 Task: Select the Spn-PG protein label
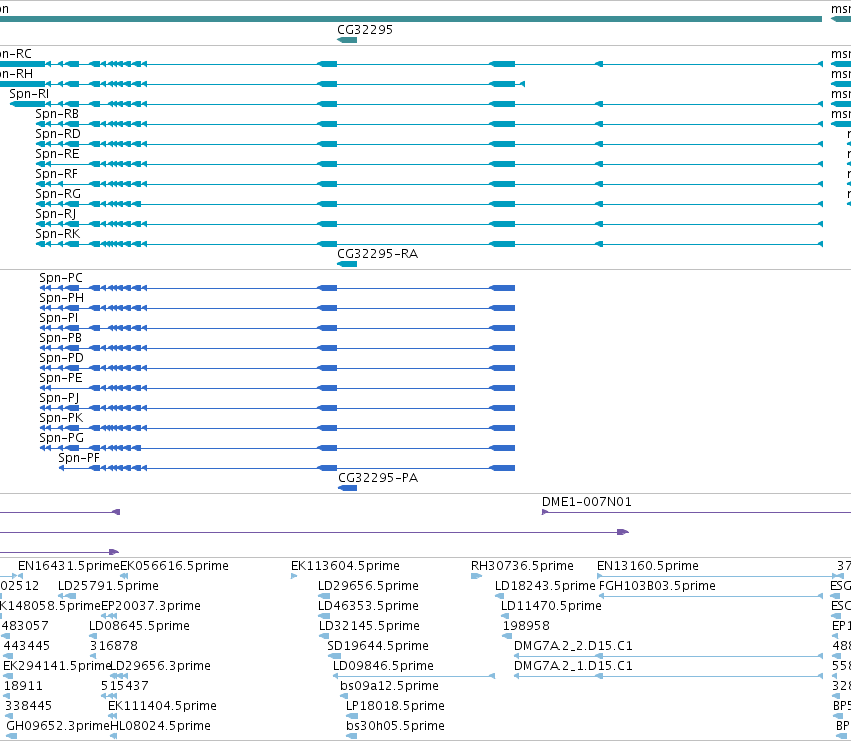click(x=61, y=438)
